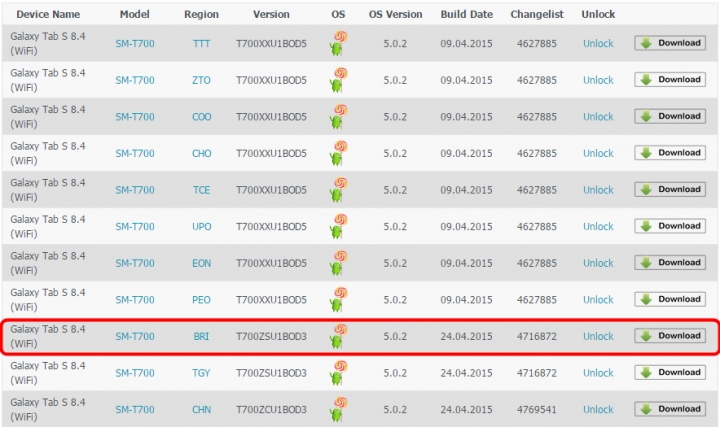Download the CHO region firmware
Viewport: 720px width, 427px height.
[x=670, y=153]
